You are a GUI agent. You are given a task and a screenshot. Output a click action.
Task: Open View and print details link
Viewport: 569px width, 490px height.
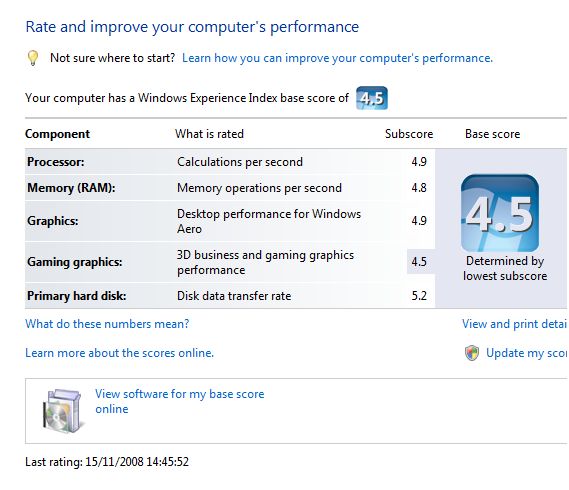click(515, 324)
